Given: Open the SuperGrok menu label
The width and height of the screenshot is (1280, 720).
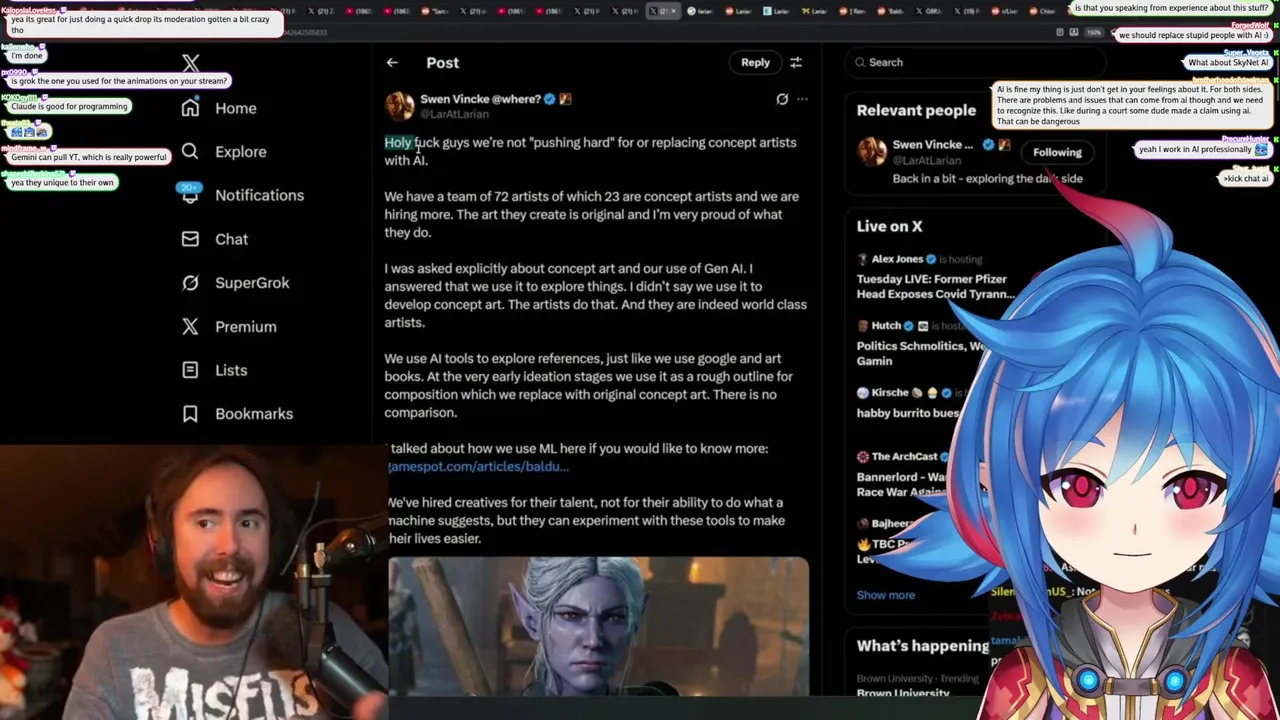Looking at the screenshot, I should pyautogui.click(x=252, y=283).
